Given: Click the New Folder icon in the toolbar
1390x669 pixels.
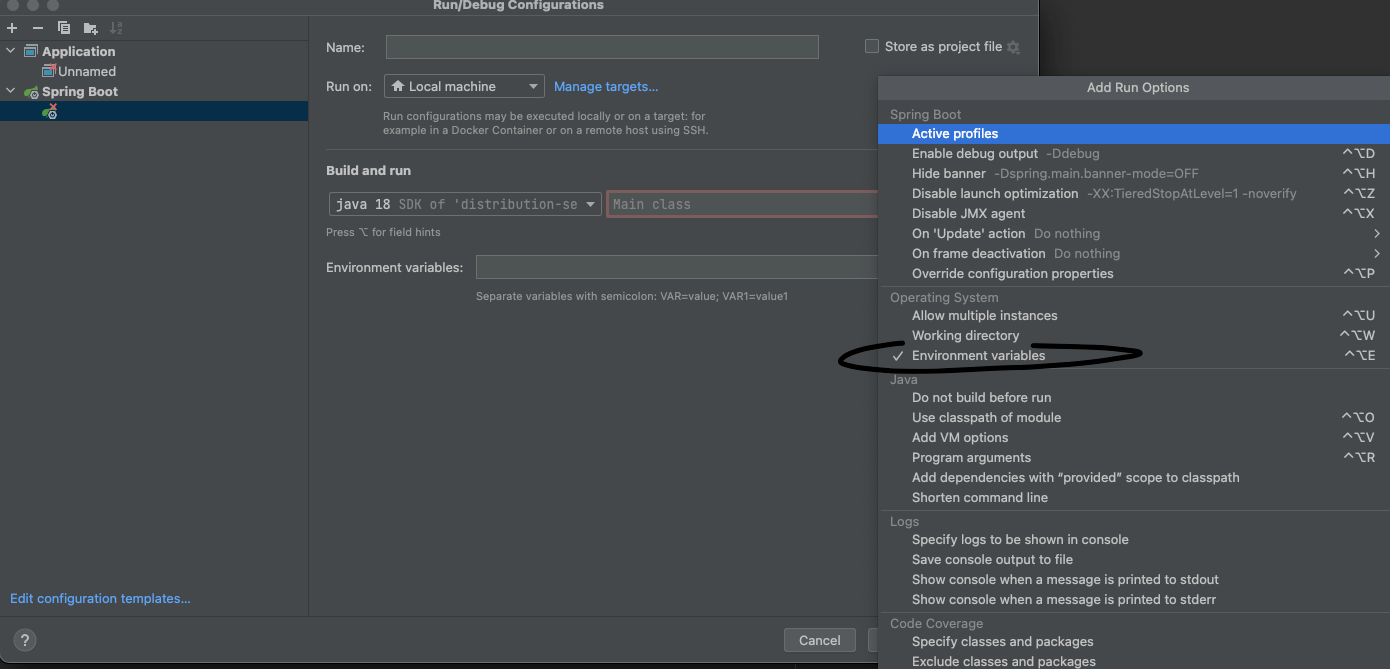Looking at the screenshot, I should pos(89,28).
